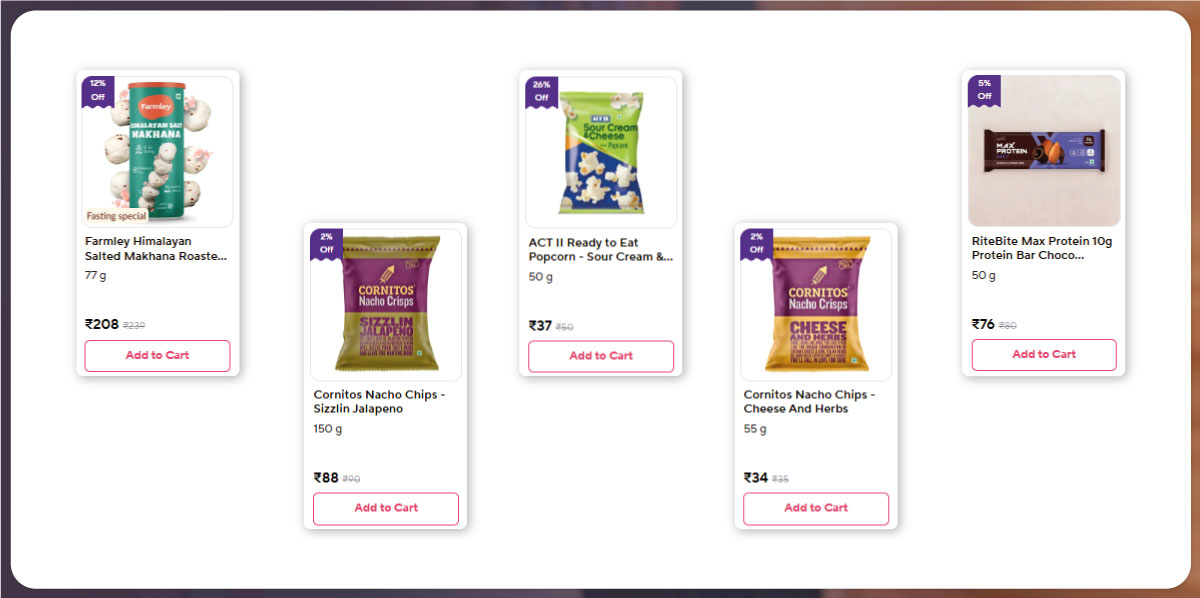Click the 2% Off badge on Cheese And Herbs

pos(756,243)
